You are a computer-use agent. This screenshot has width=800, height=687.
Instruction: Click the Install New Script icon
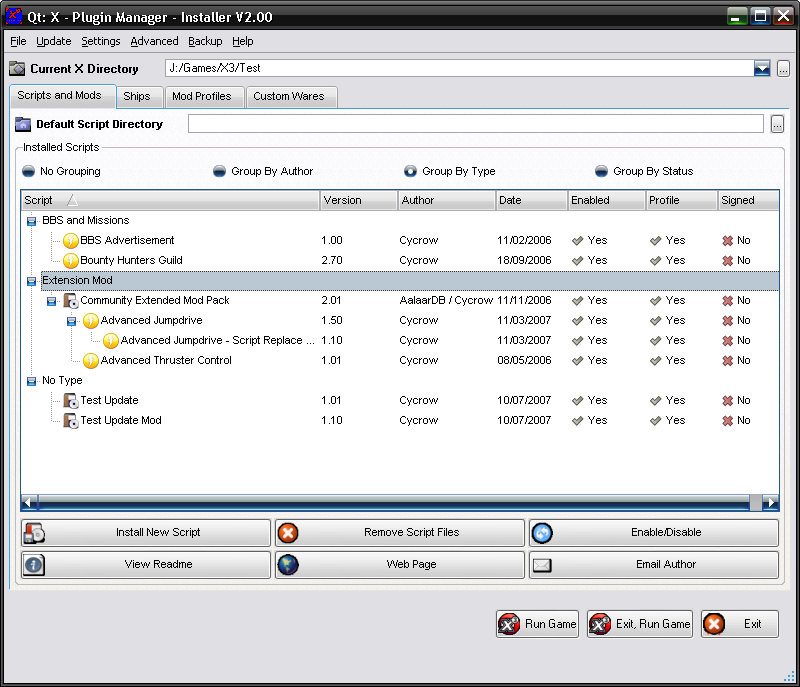point(34,533)
